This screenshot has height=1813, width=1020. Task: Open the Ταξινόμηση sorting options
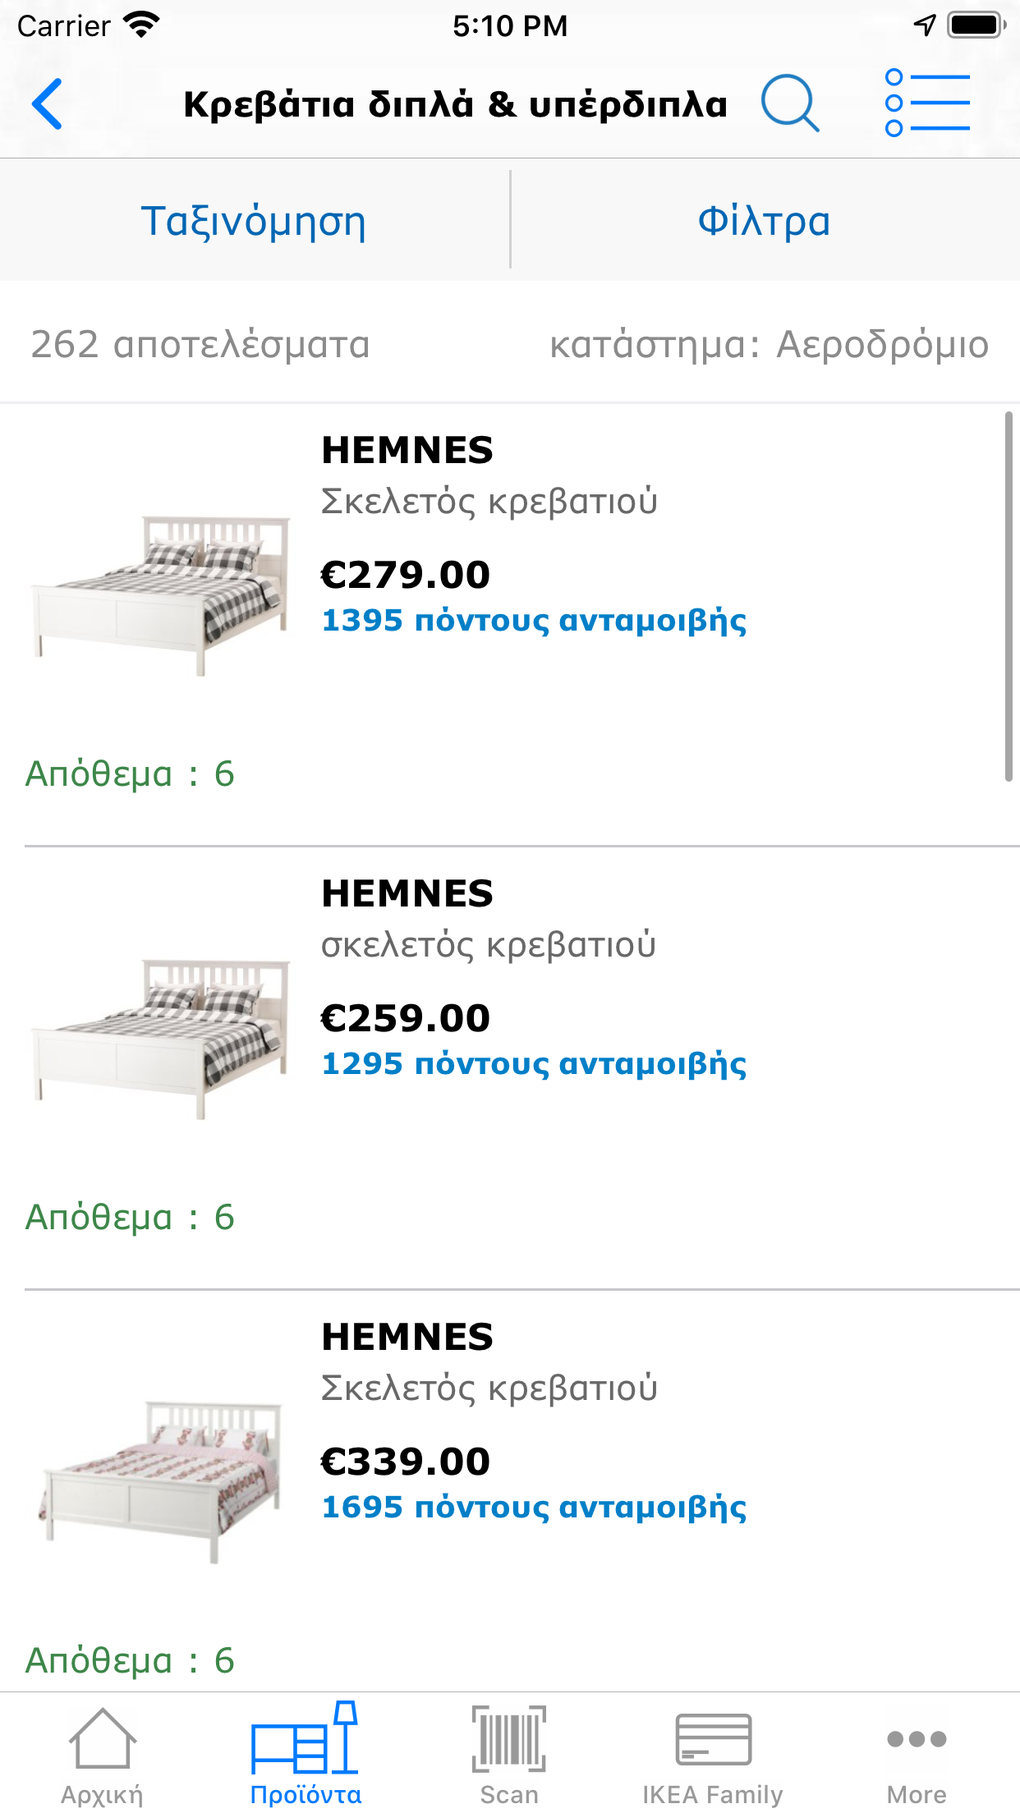254,221
